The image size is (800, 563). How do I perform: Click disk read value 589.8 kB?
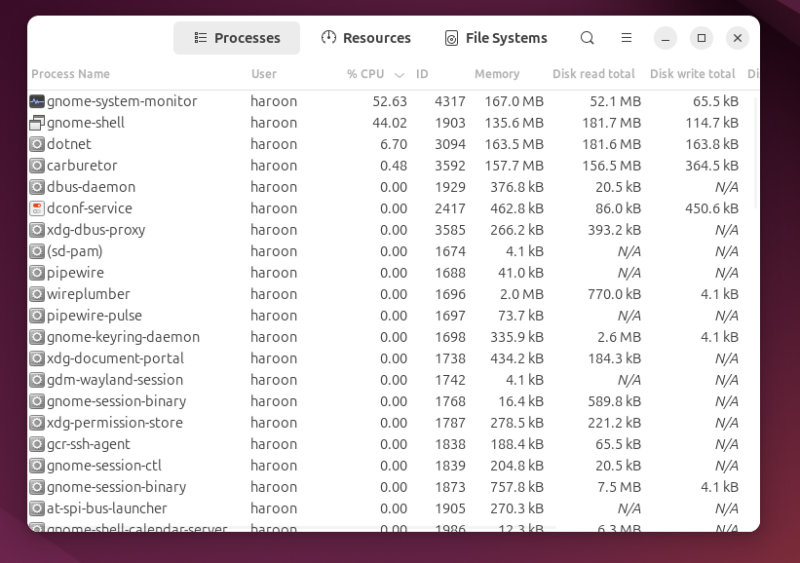point(614,401)
